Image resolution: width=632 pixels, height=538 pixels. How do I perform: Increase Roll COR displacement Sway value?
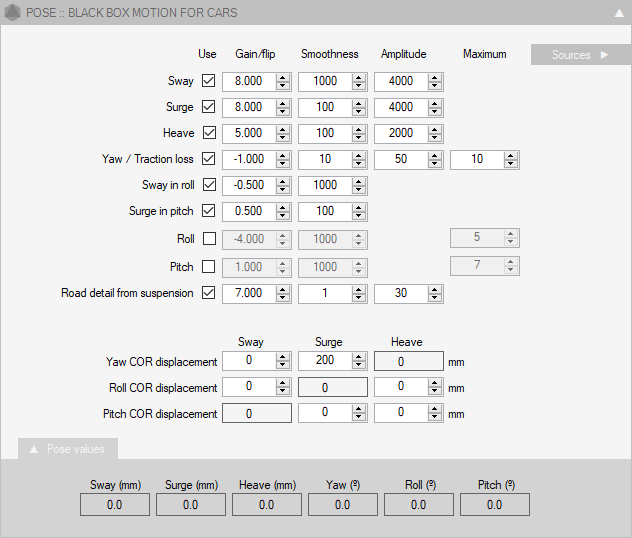(x=283, y=383)
